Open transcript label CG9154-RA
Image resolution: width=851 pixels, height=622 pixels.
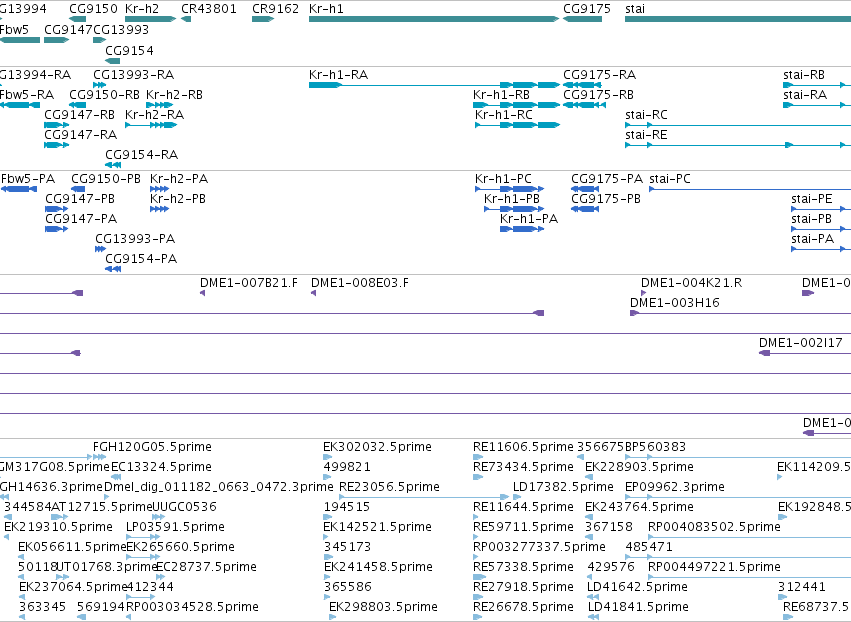[142, 155]
